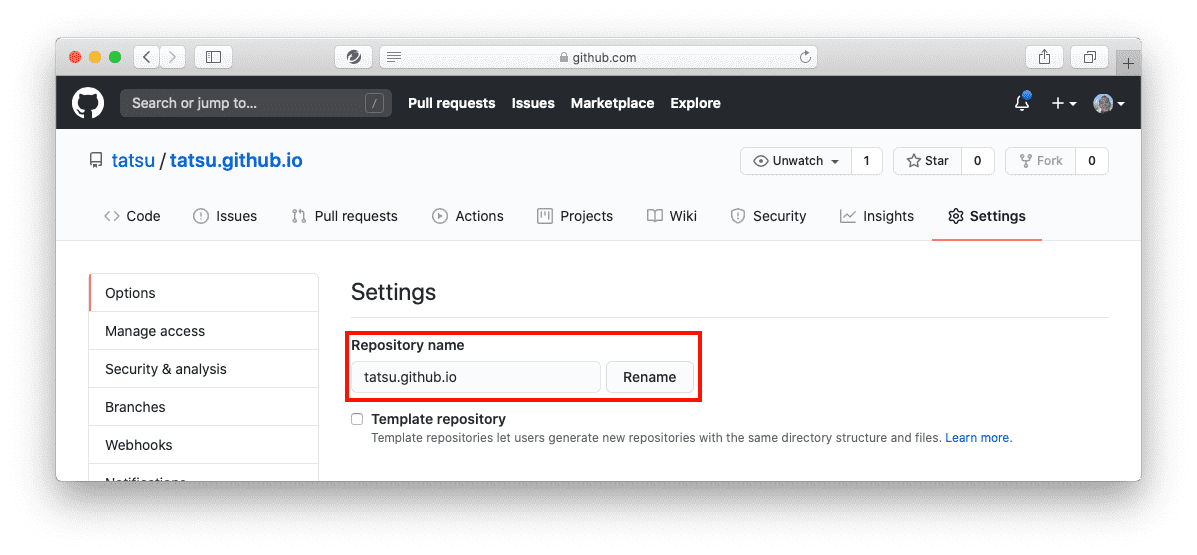This screenshot has height=555, width=1197.
Task: Open Issues in top navigation
Action: [533, 103]
